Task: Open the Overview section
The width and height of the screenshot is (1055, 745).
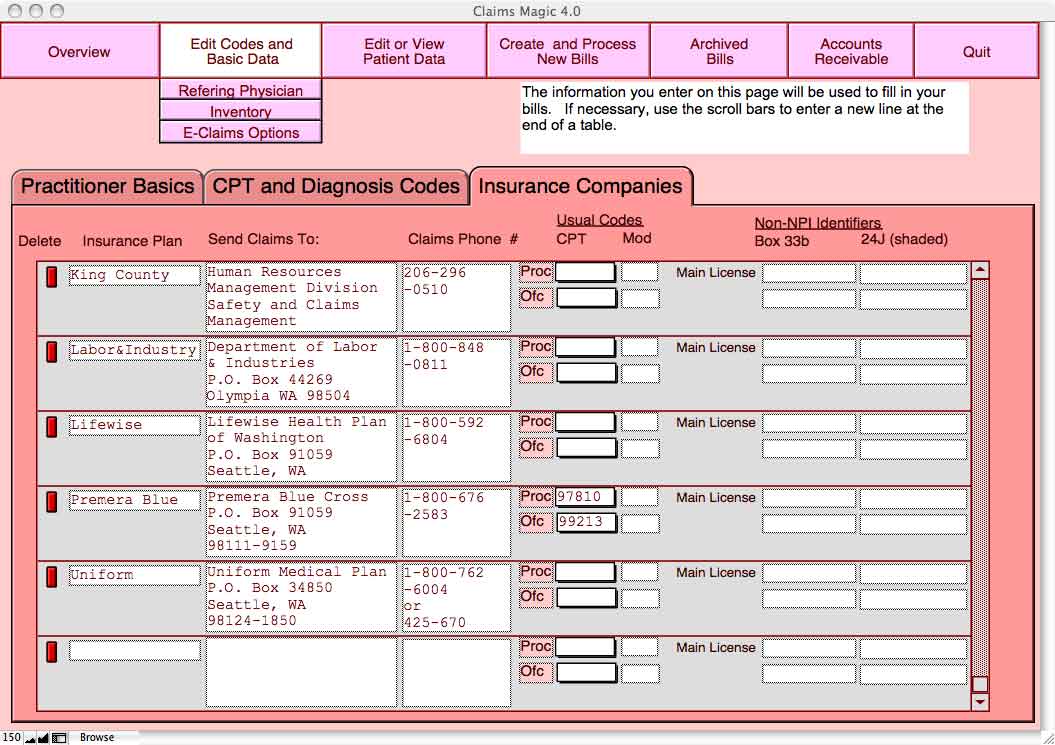Action: click(79, 52)
